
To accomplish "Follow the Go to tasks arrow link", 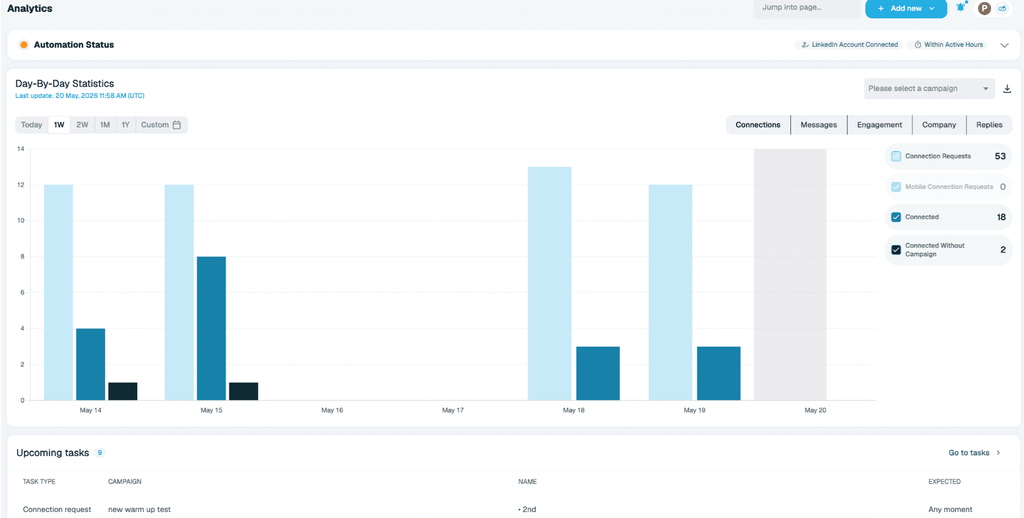I will click(x=974, y=453).
